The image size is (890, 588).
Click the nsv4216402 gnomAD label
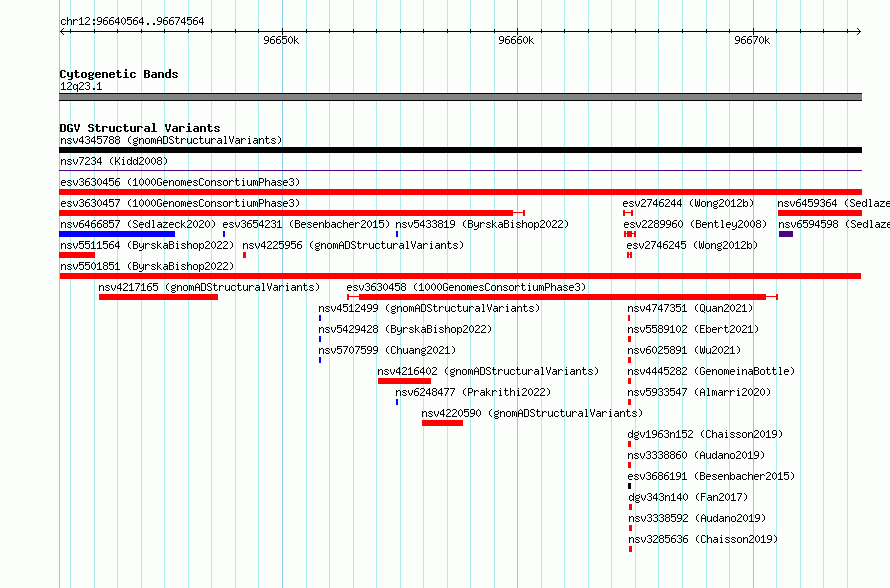(488, 371)
